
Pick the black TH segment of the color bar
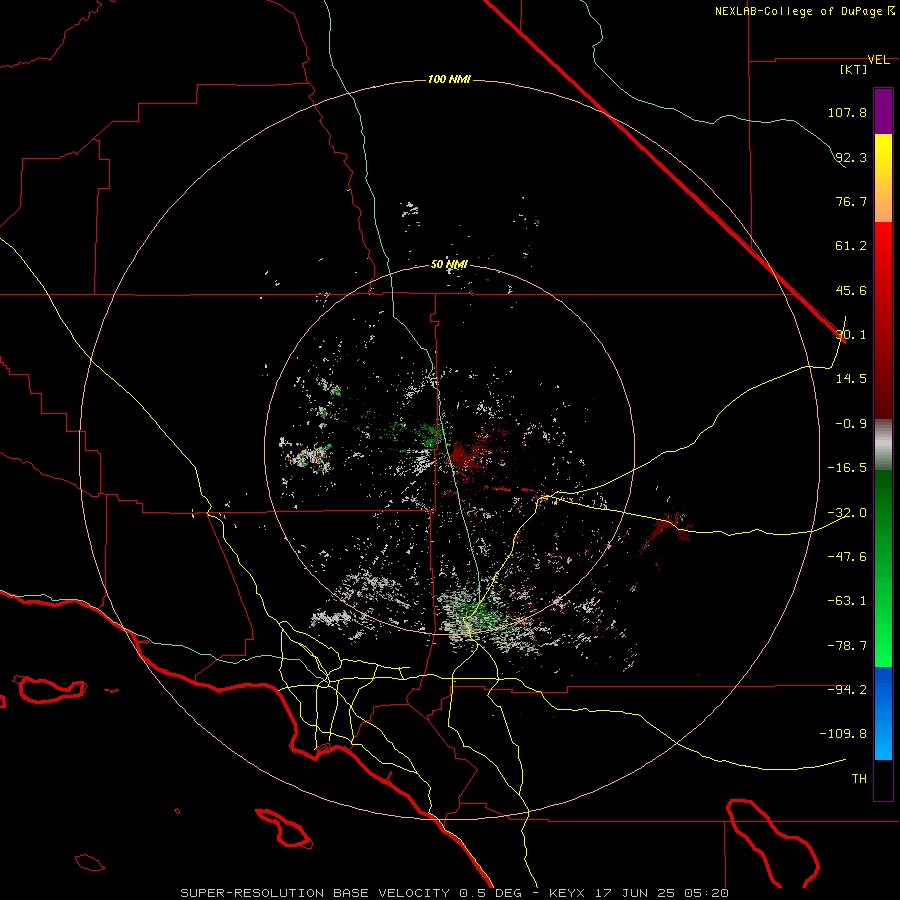pyautogui.click(x=883, y=780)
